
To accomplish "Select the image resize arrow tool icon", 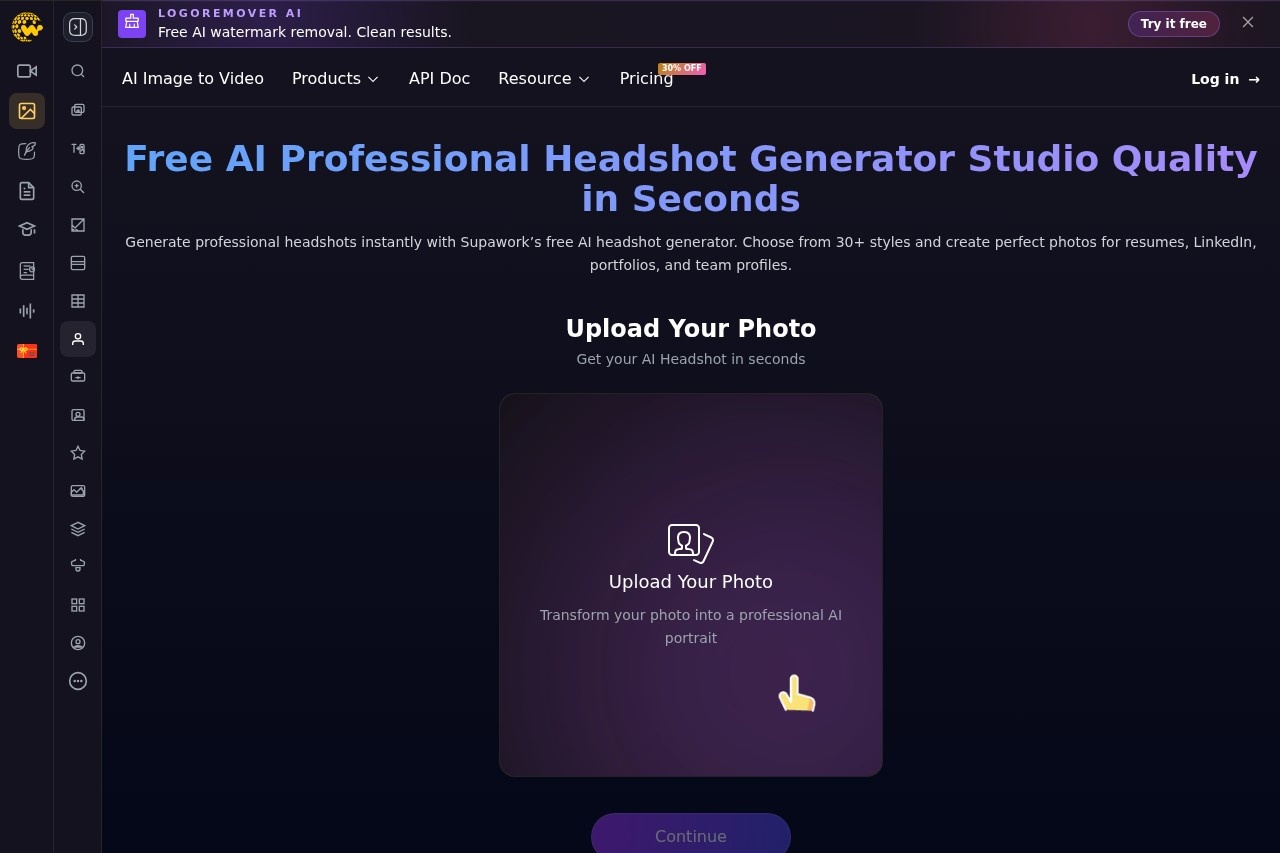I will [x=78, y=225].
